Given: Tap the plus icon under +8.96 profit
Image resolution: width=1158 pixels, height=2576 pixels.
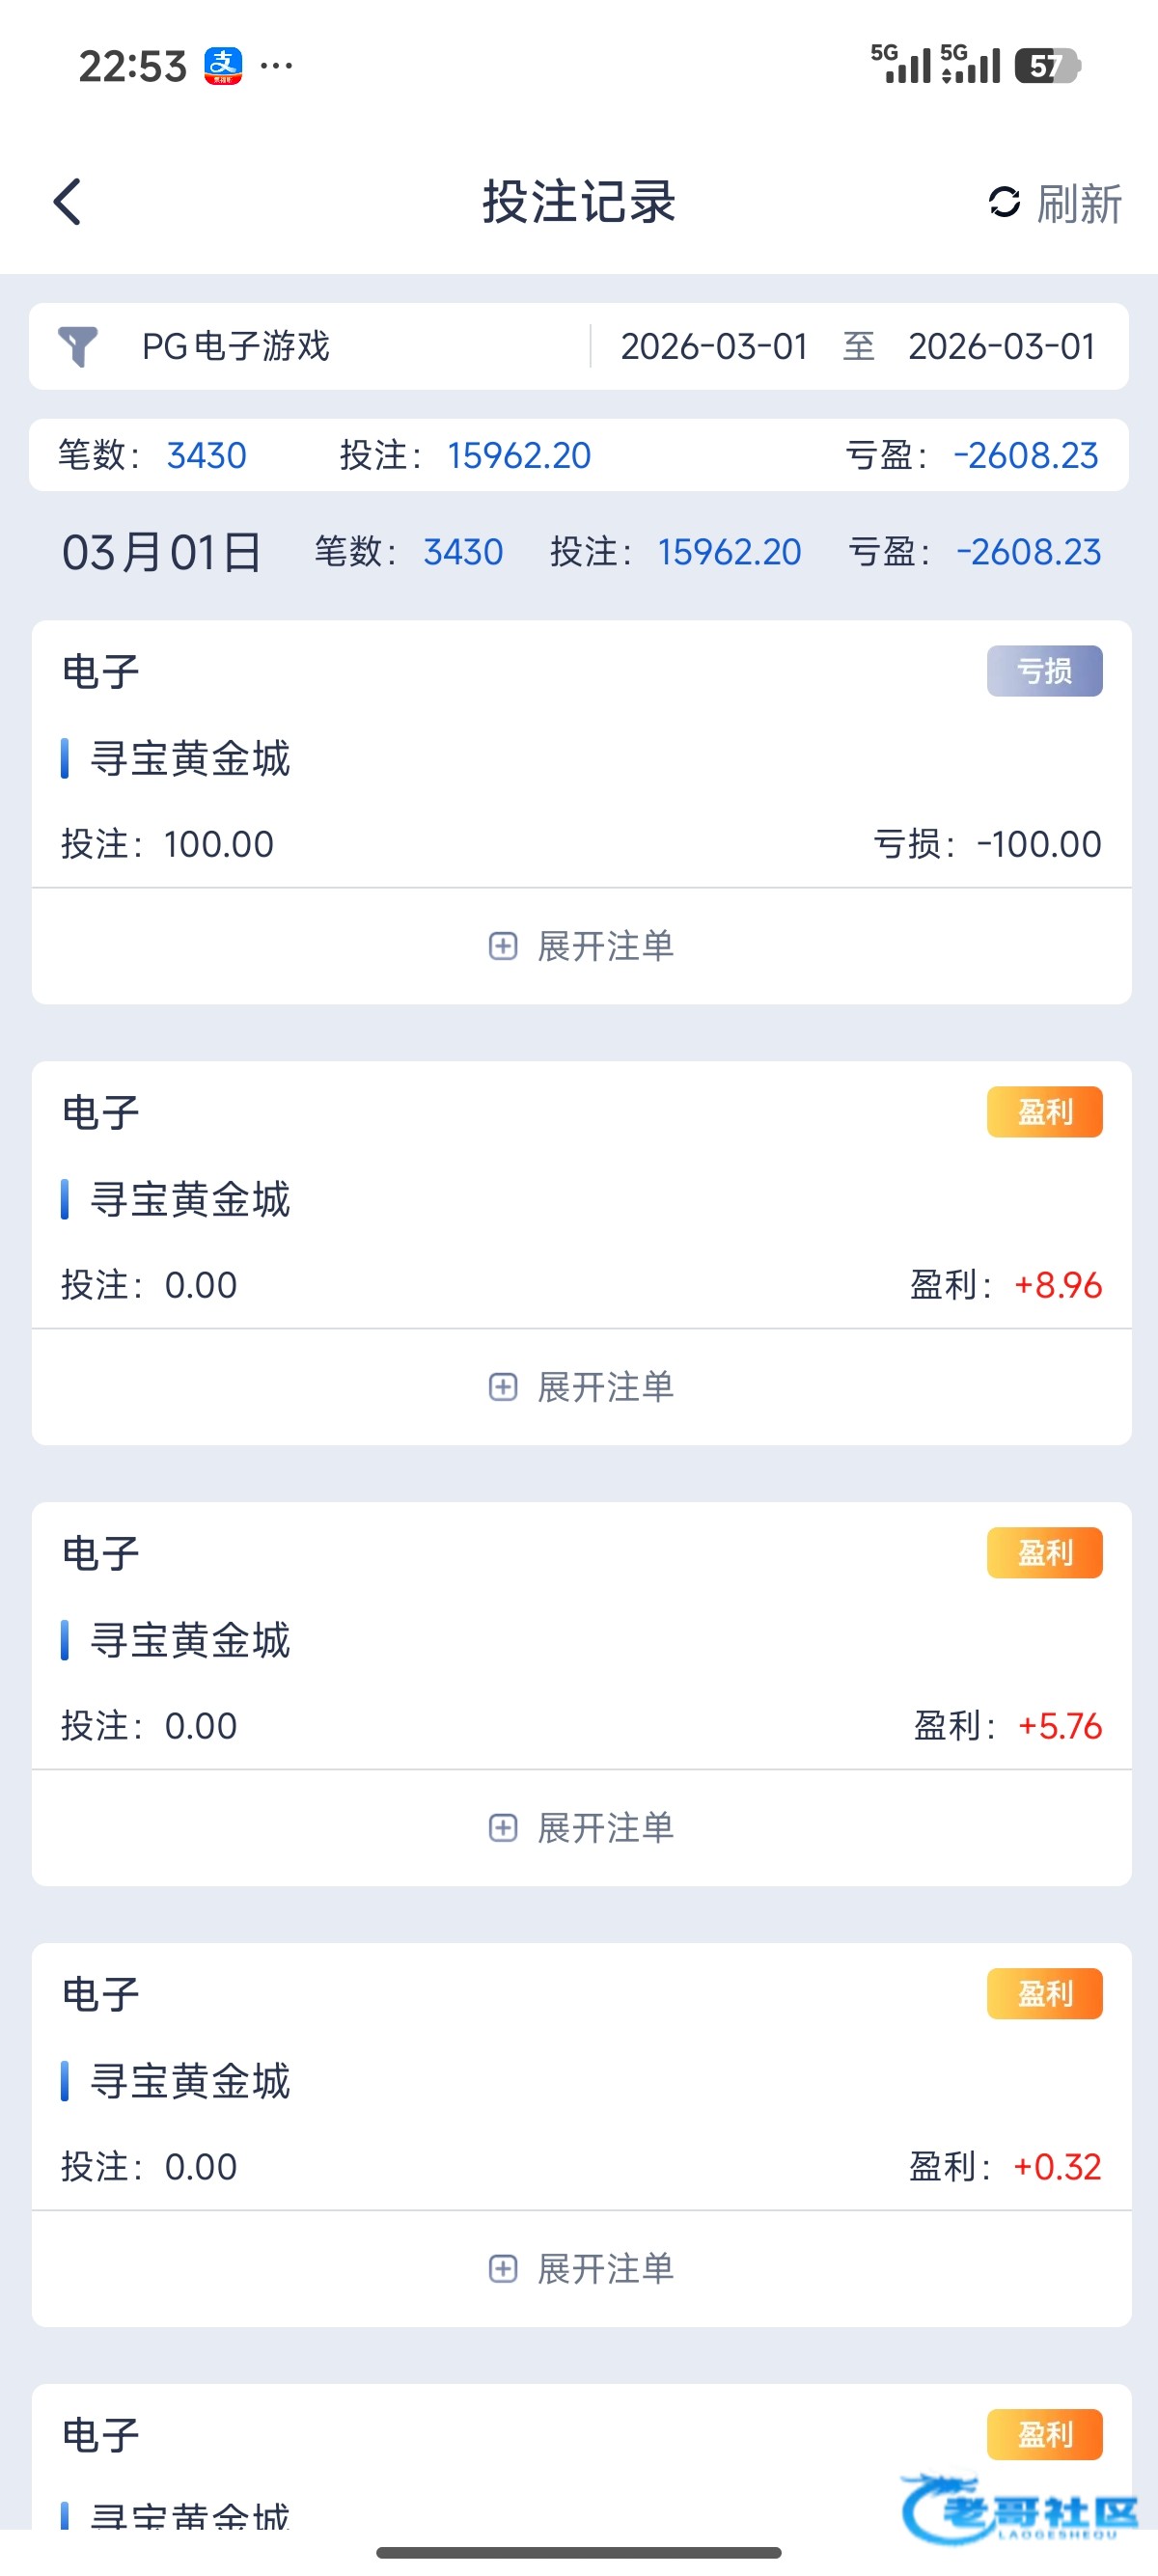Looking at the screenshot, I should [503, 1387].
